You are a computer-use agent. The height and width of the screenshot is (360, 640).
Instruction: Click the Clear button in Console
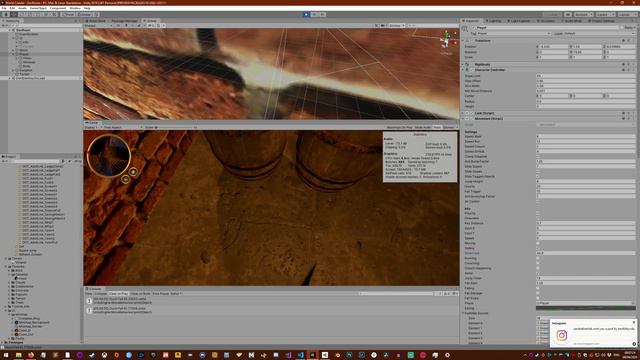click(x=89, y=293)
